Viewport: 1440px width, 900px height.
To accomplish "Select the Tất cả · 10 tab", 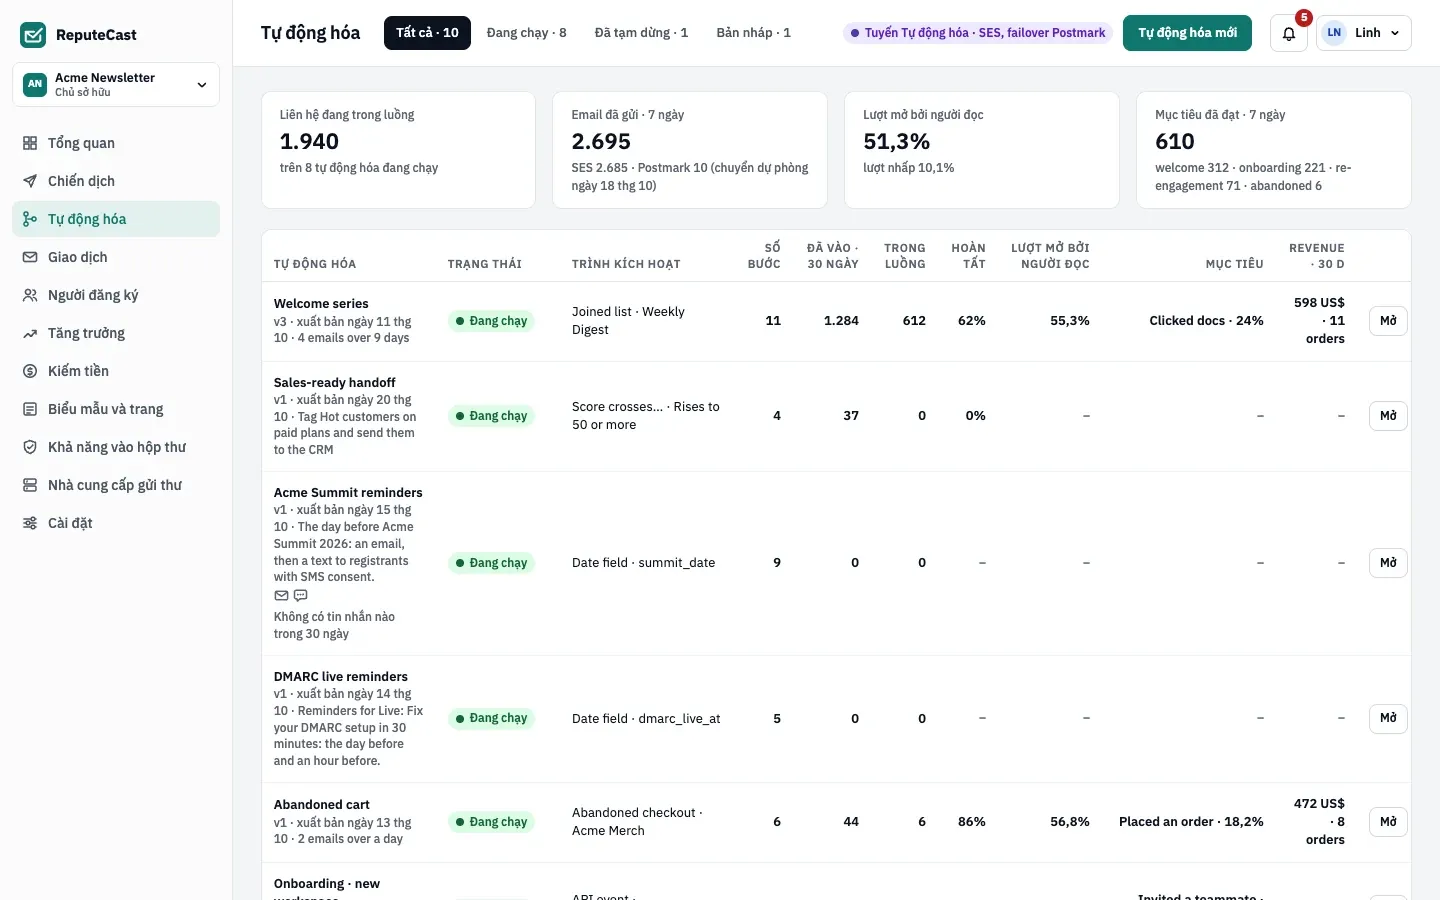I will (427, 33).
